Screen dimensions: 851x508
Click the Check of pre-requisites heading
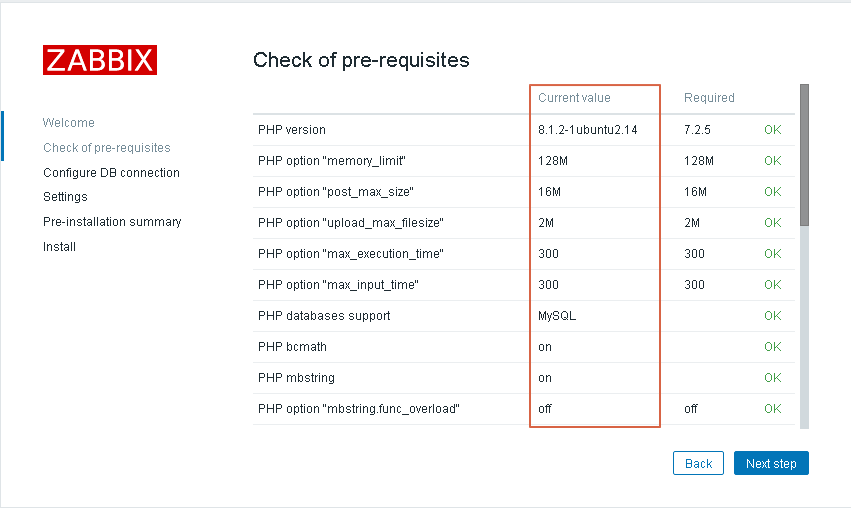pyautogui.click(x=361, y=60)
